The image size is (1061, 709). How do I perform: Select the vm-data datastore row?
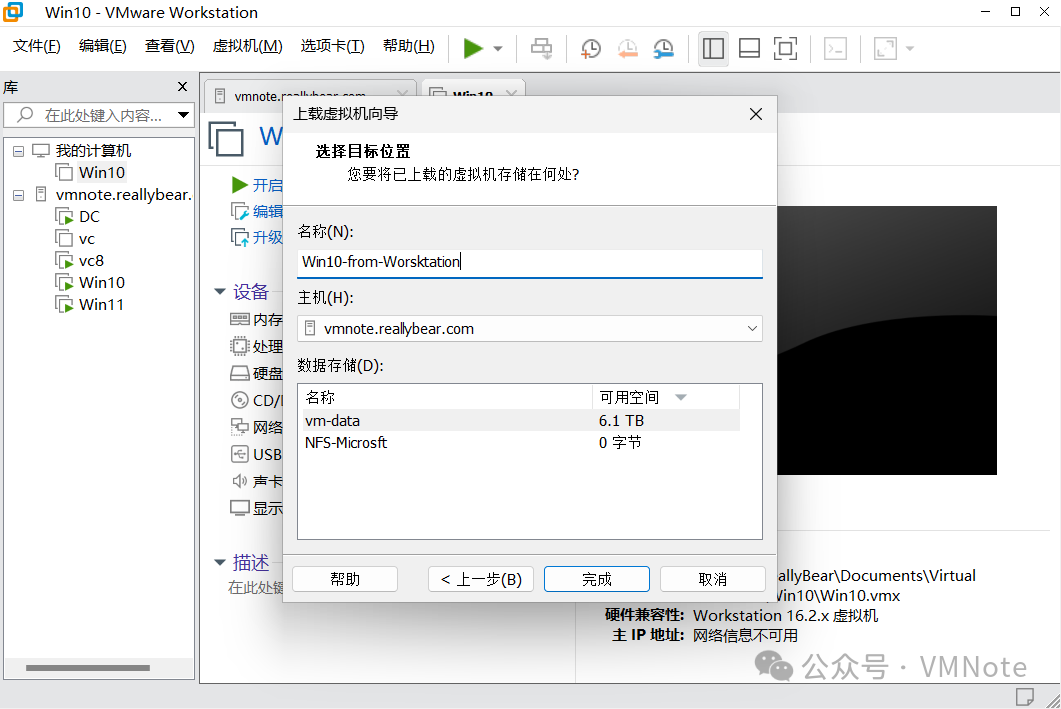tap(521, 421)
